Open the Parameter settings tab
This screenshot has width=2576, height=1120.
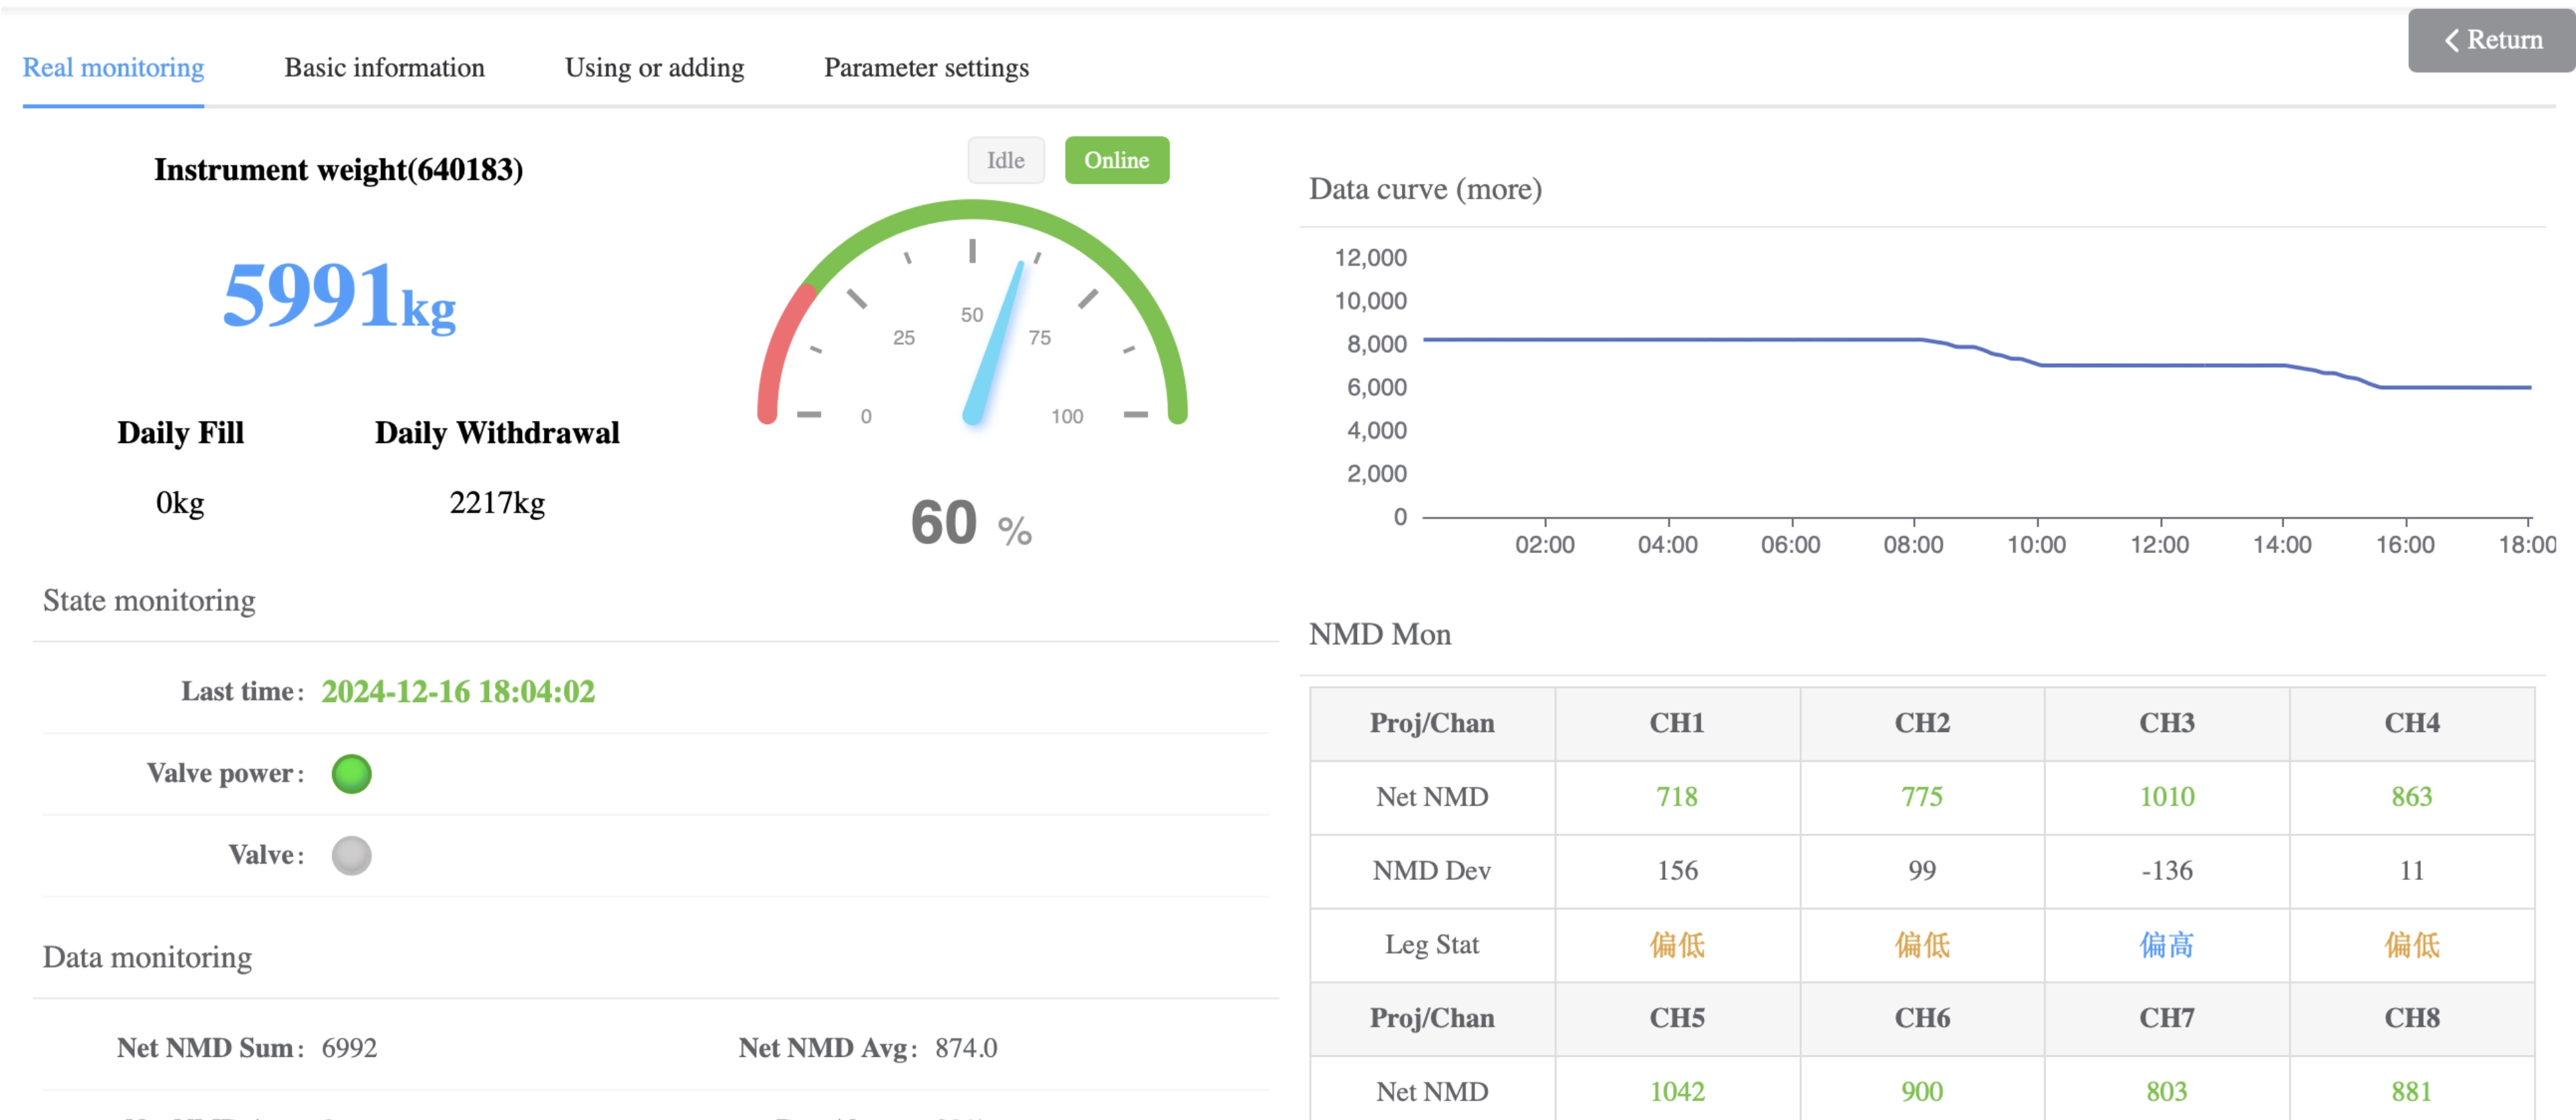click(926, 67)
